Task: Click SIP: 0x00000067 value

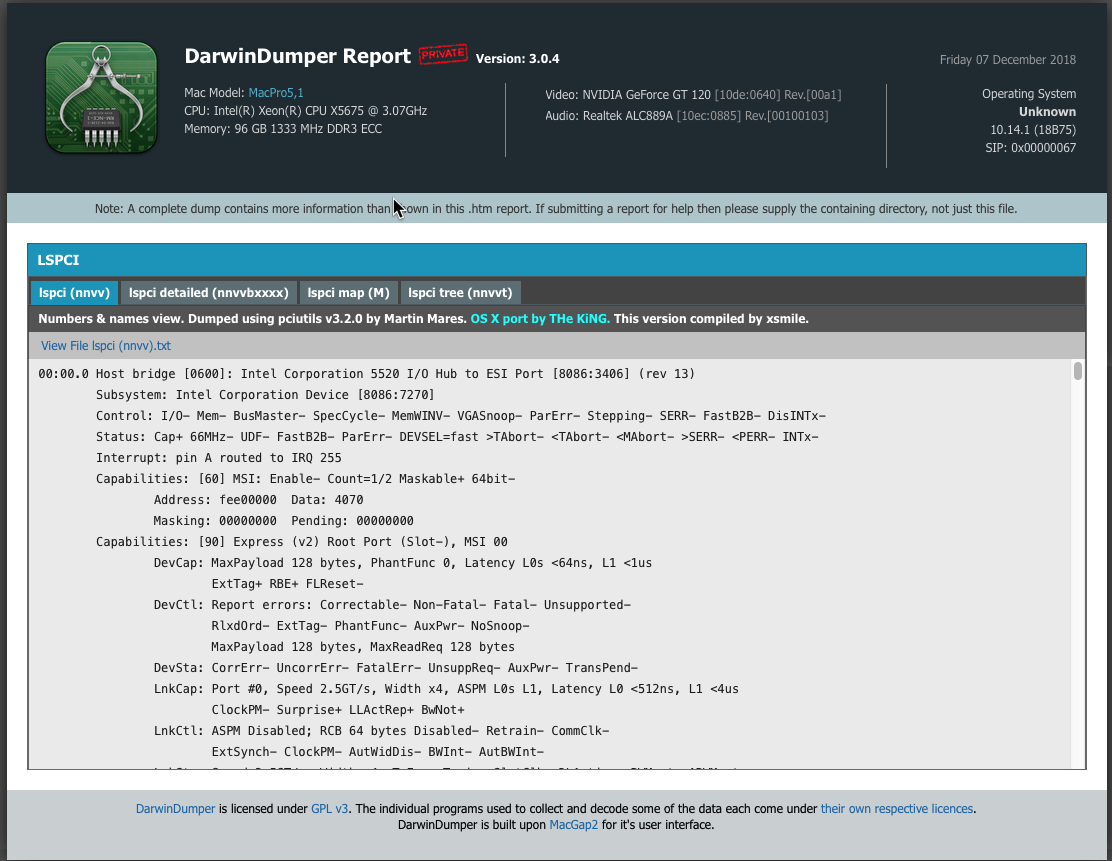Action: 1030,148
